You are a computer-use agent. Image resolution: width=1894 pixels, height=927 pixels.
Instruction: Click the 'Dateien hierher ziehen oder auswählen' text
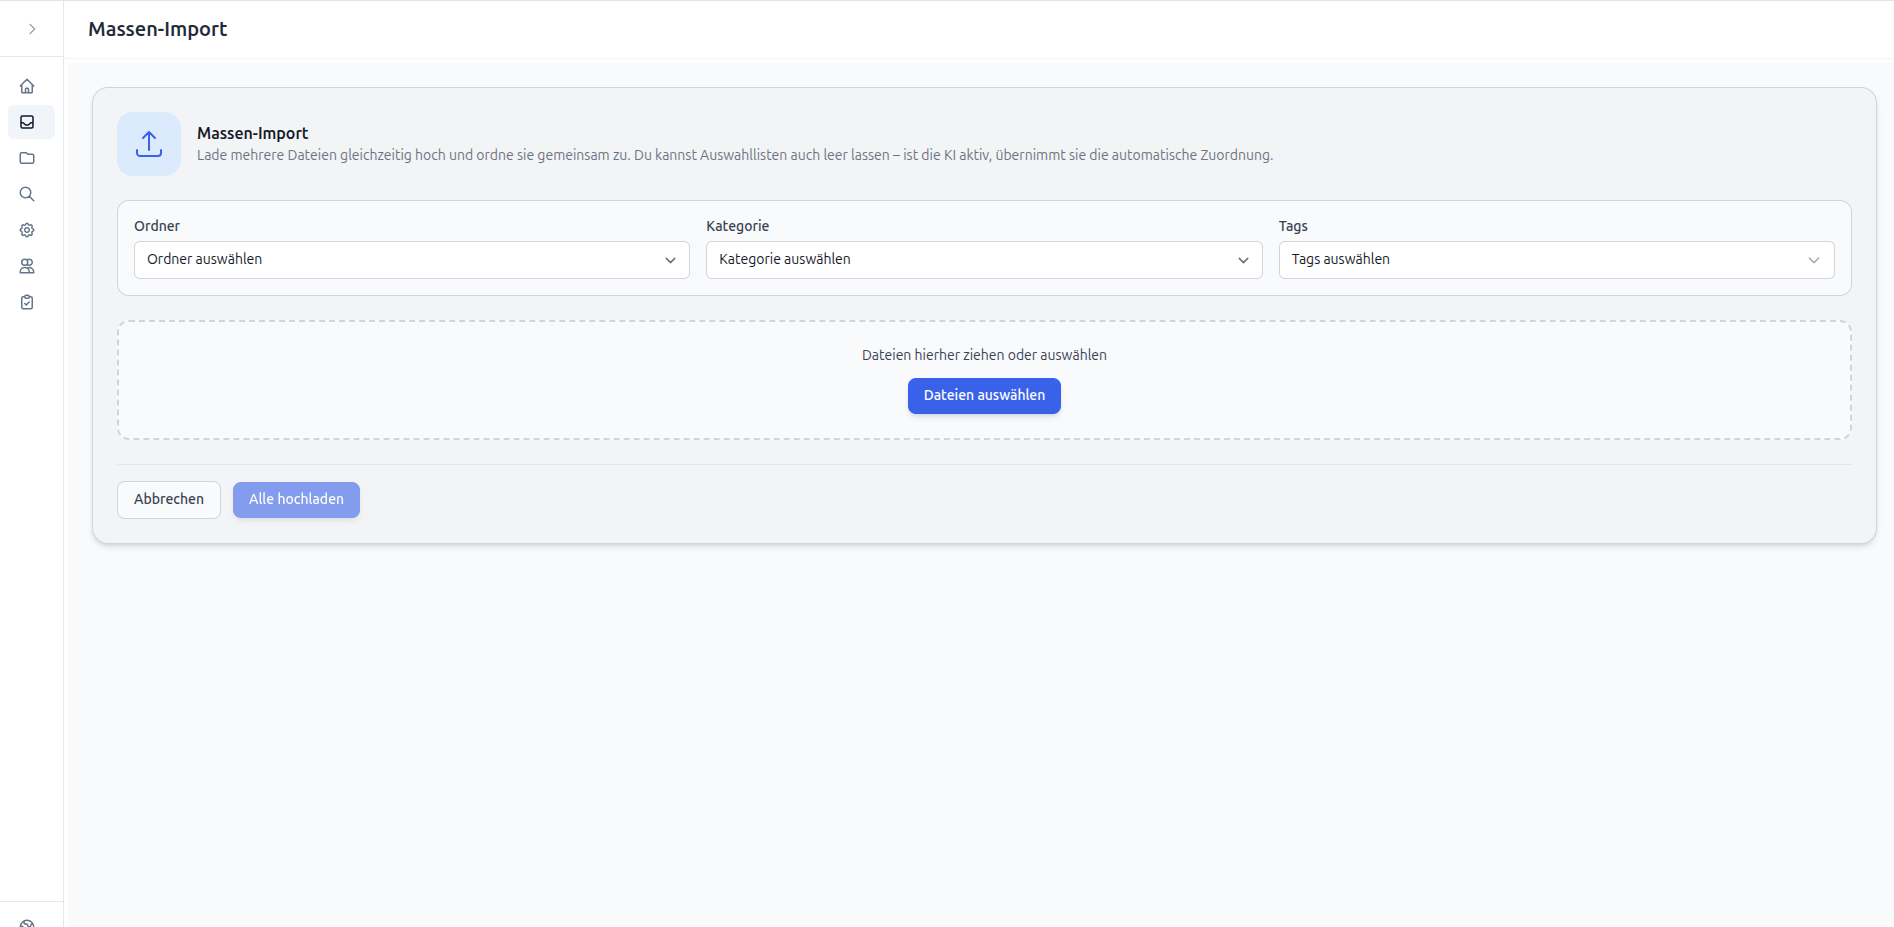click(x=984, y=355)
